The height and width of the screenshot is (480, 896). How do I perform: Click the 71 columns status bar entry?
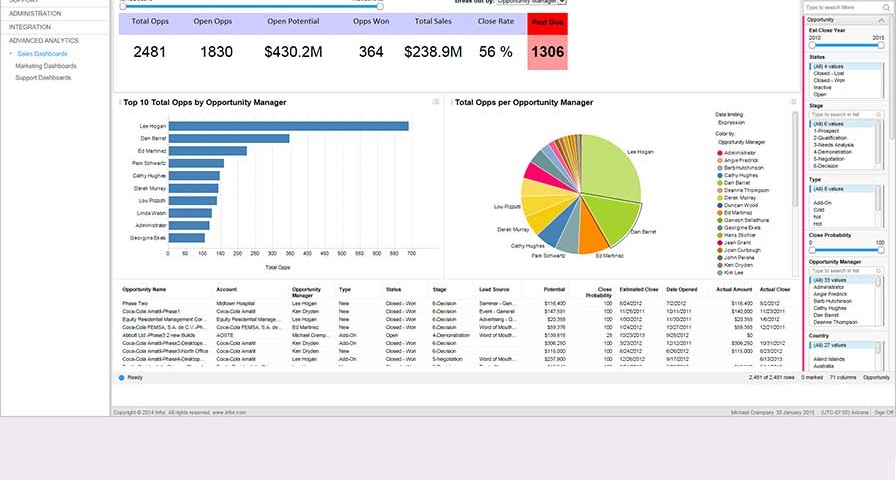click(x=843, y=378)
